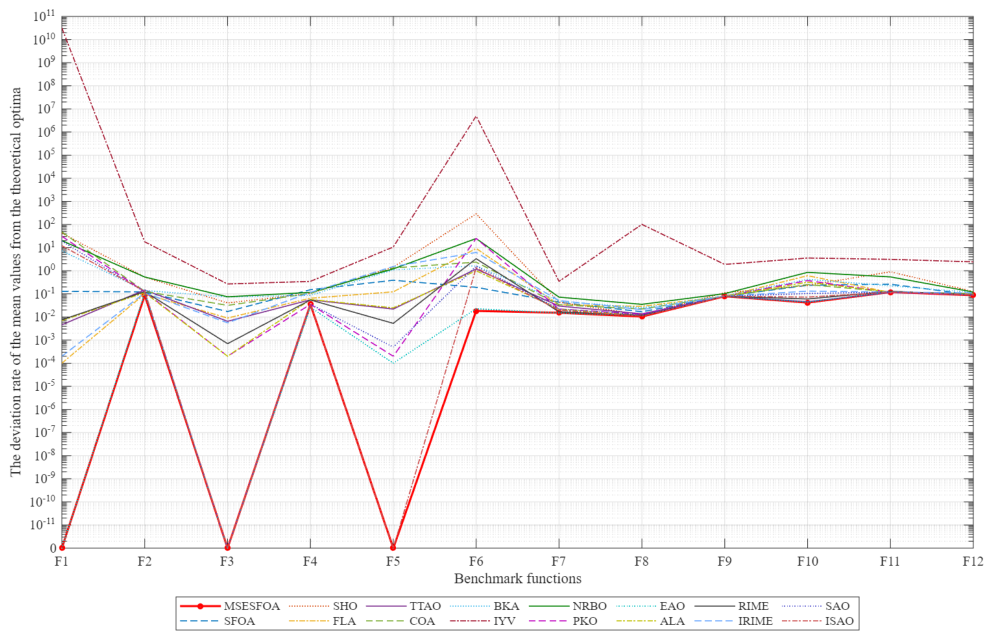Screen dimensions: 992x639
Task: Click the red MSESFOA data marker at F6
Action: pyautogui.click(x=476, y=311)
